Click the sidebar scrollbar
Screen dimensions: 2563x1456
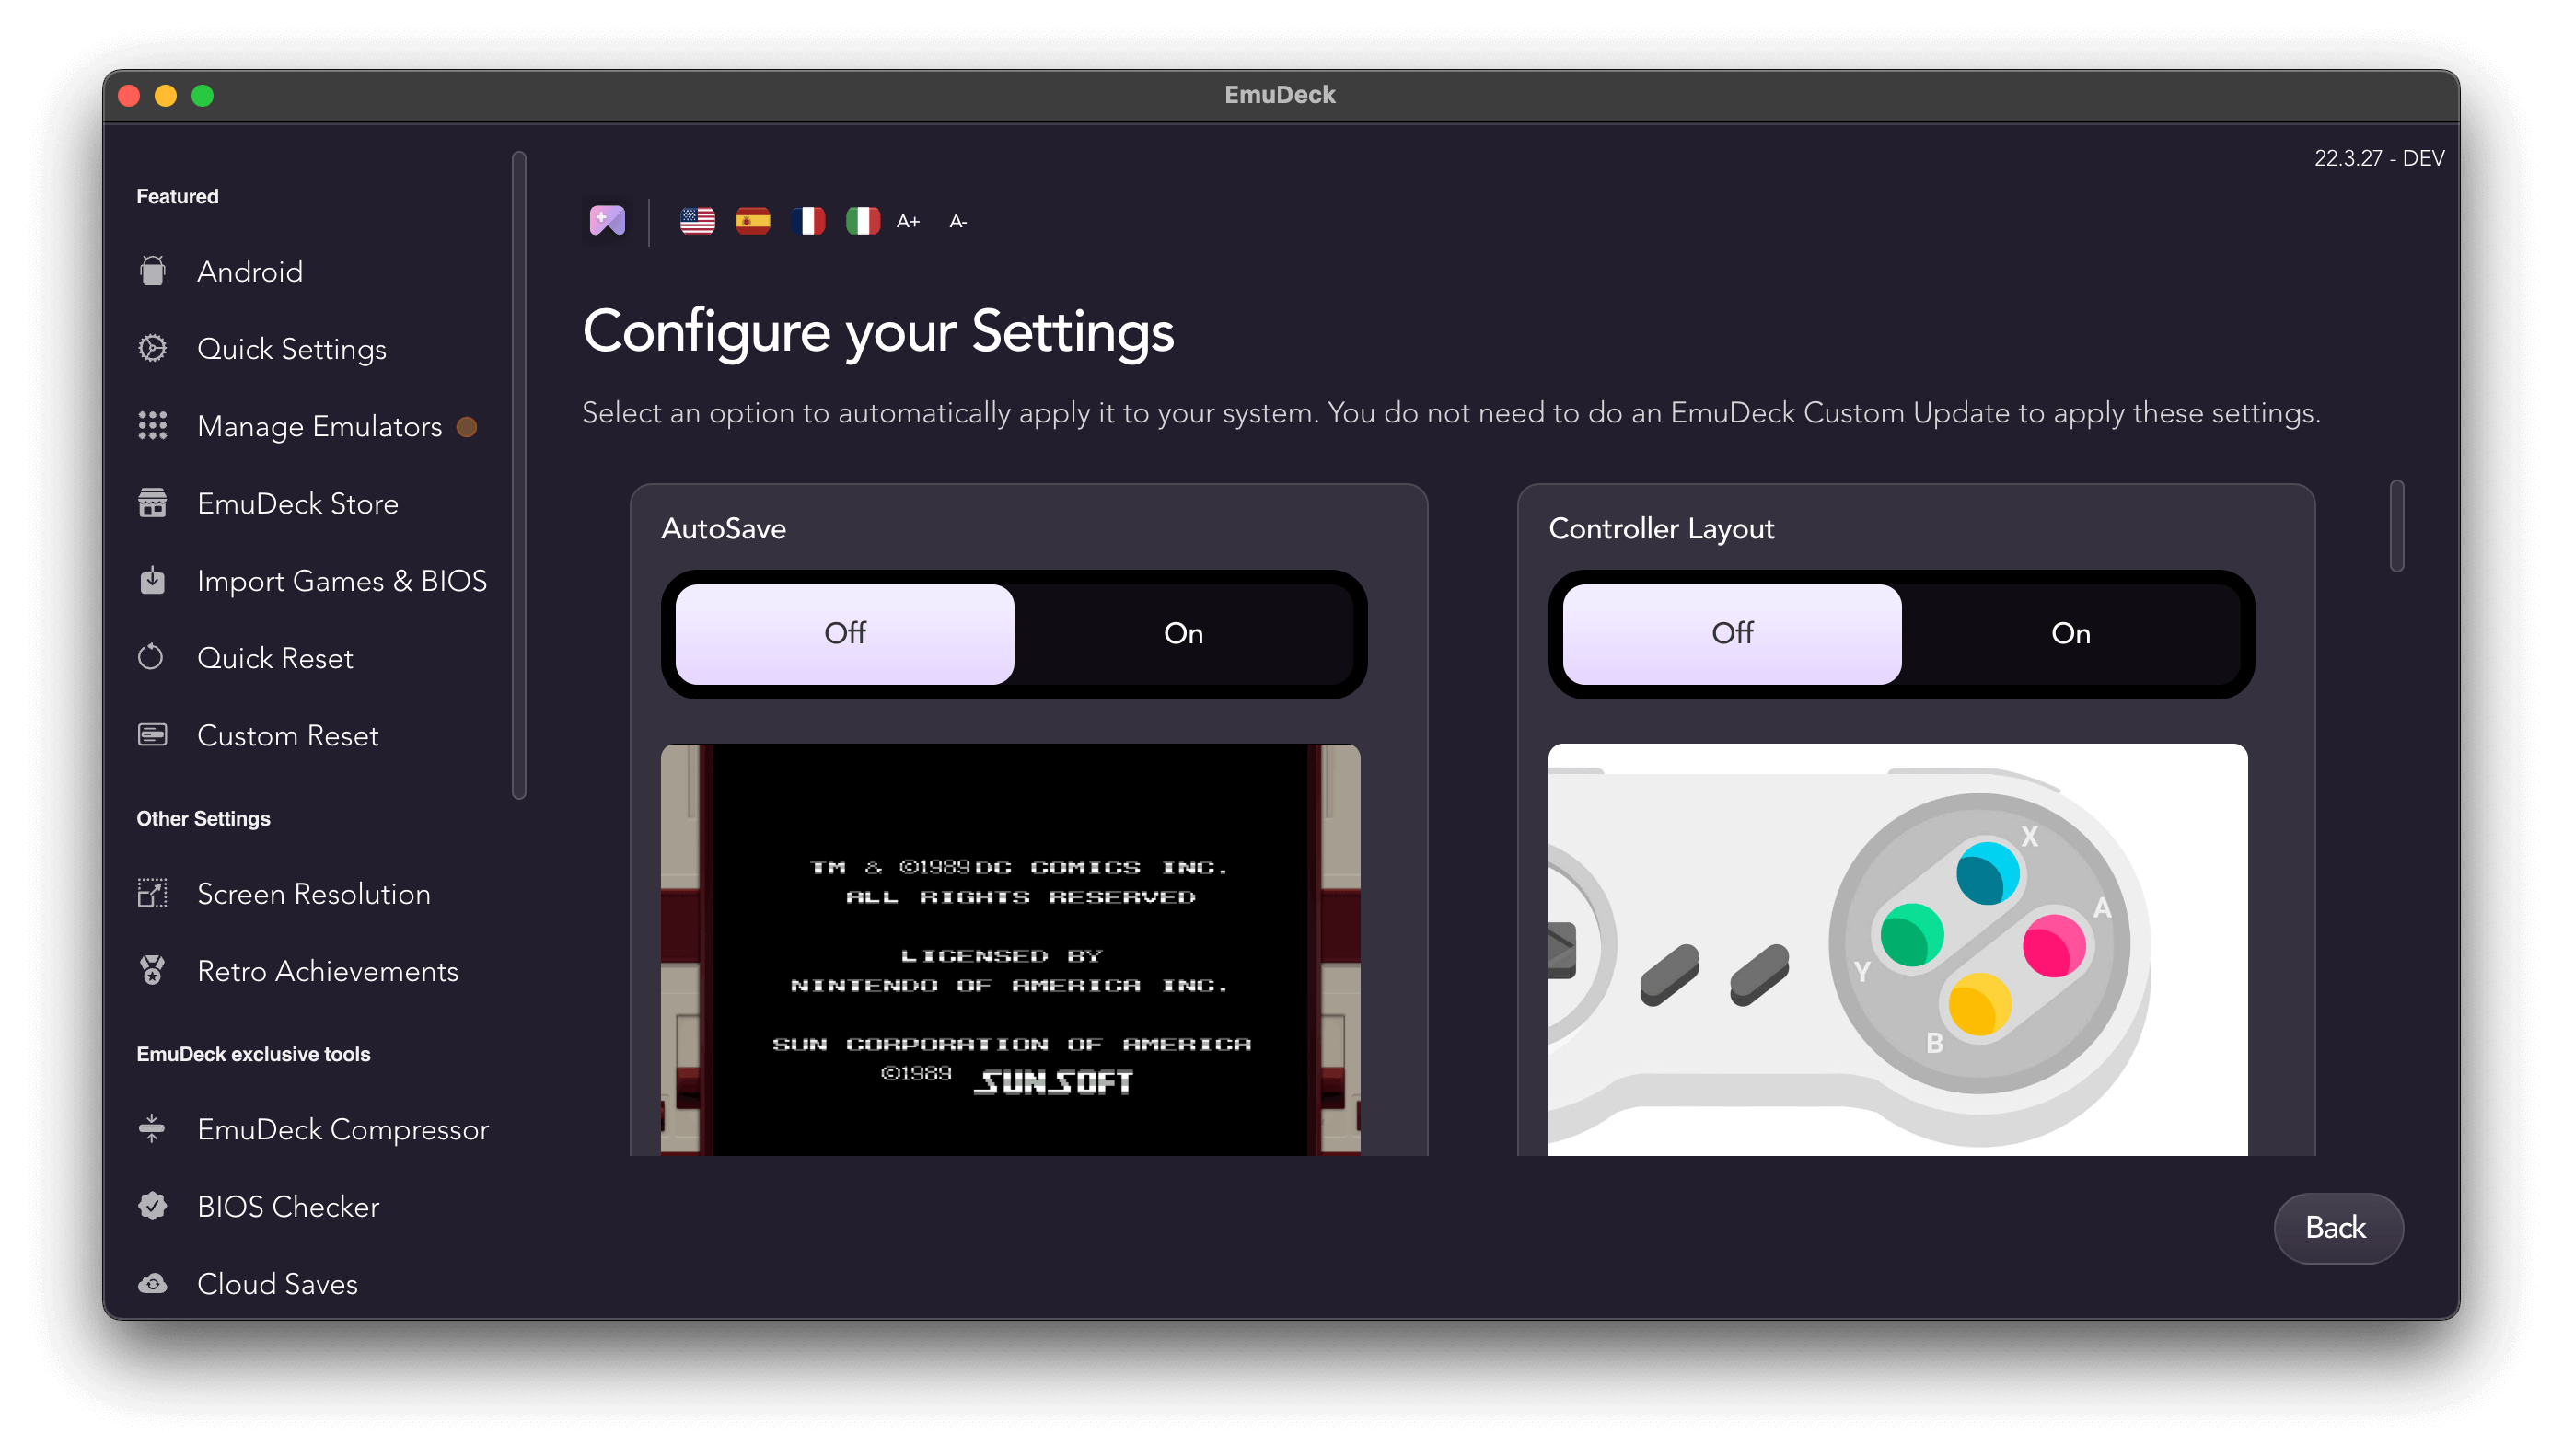[x=519, y=475]
